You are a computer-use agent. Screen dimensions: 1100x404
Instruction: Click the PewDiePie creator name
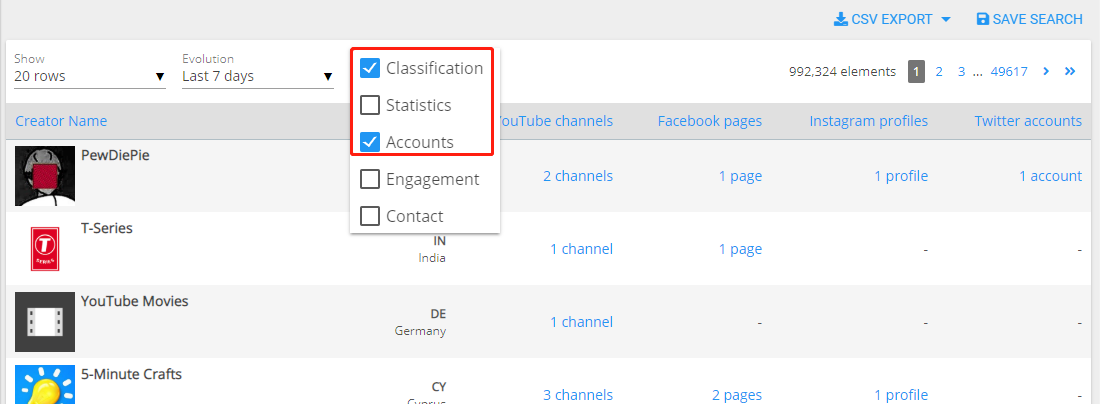pos(115,156)
